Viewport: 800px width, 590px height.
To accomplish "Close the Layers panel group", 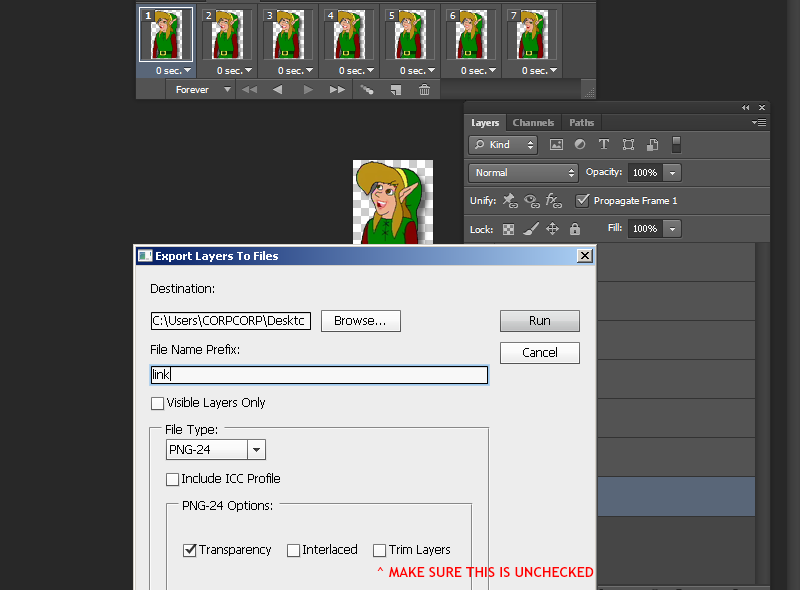I will (x=762, y=108).
